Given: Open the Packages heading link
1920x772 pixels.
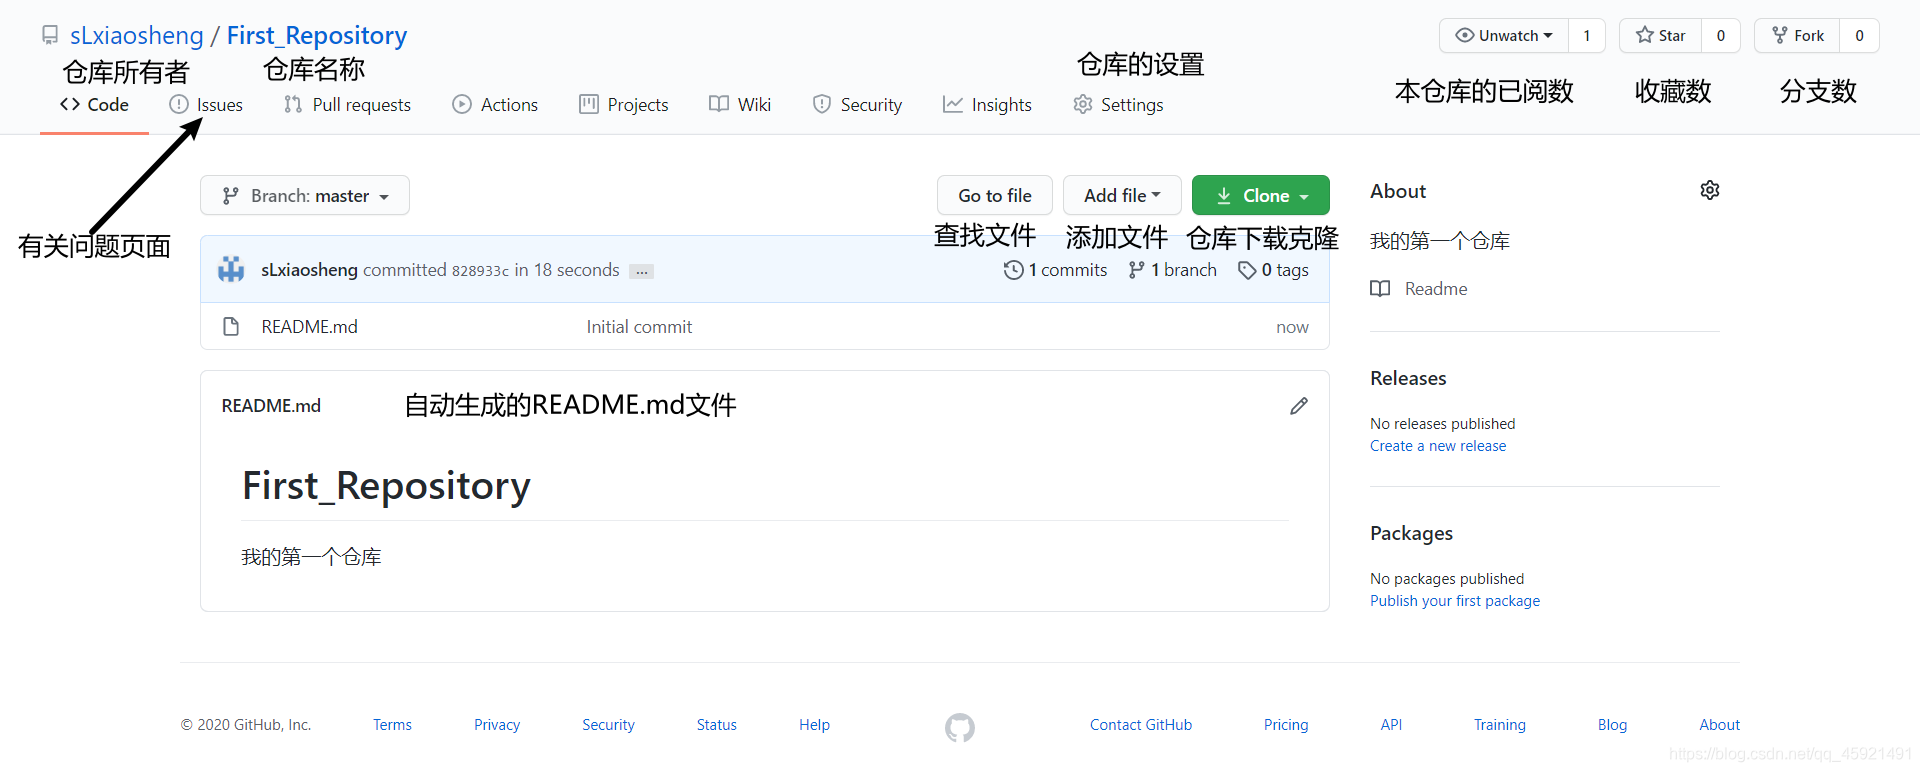Looking at the screenshot, I should pos(1411,533).
